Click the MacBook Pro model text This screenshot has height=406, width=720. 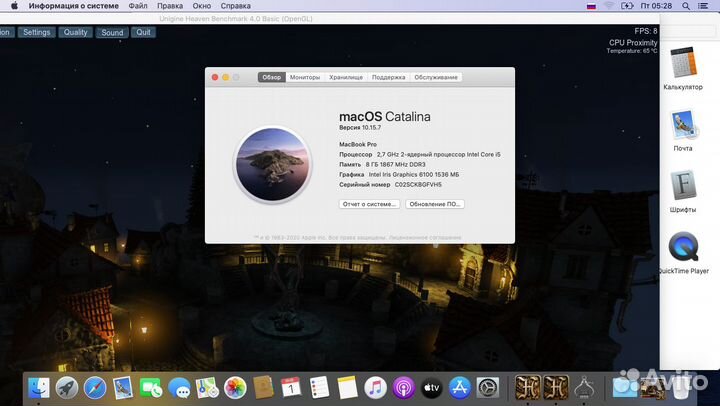[358, 144]
